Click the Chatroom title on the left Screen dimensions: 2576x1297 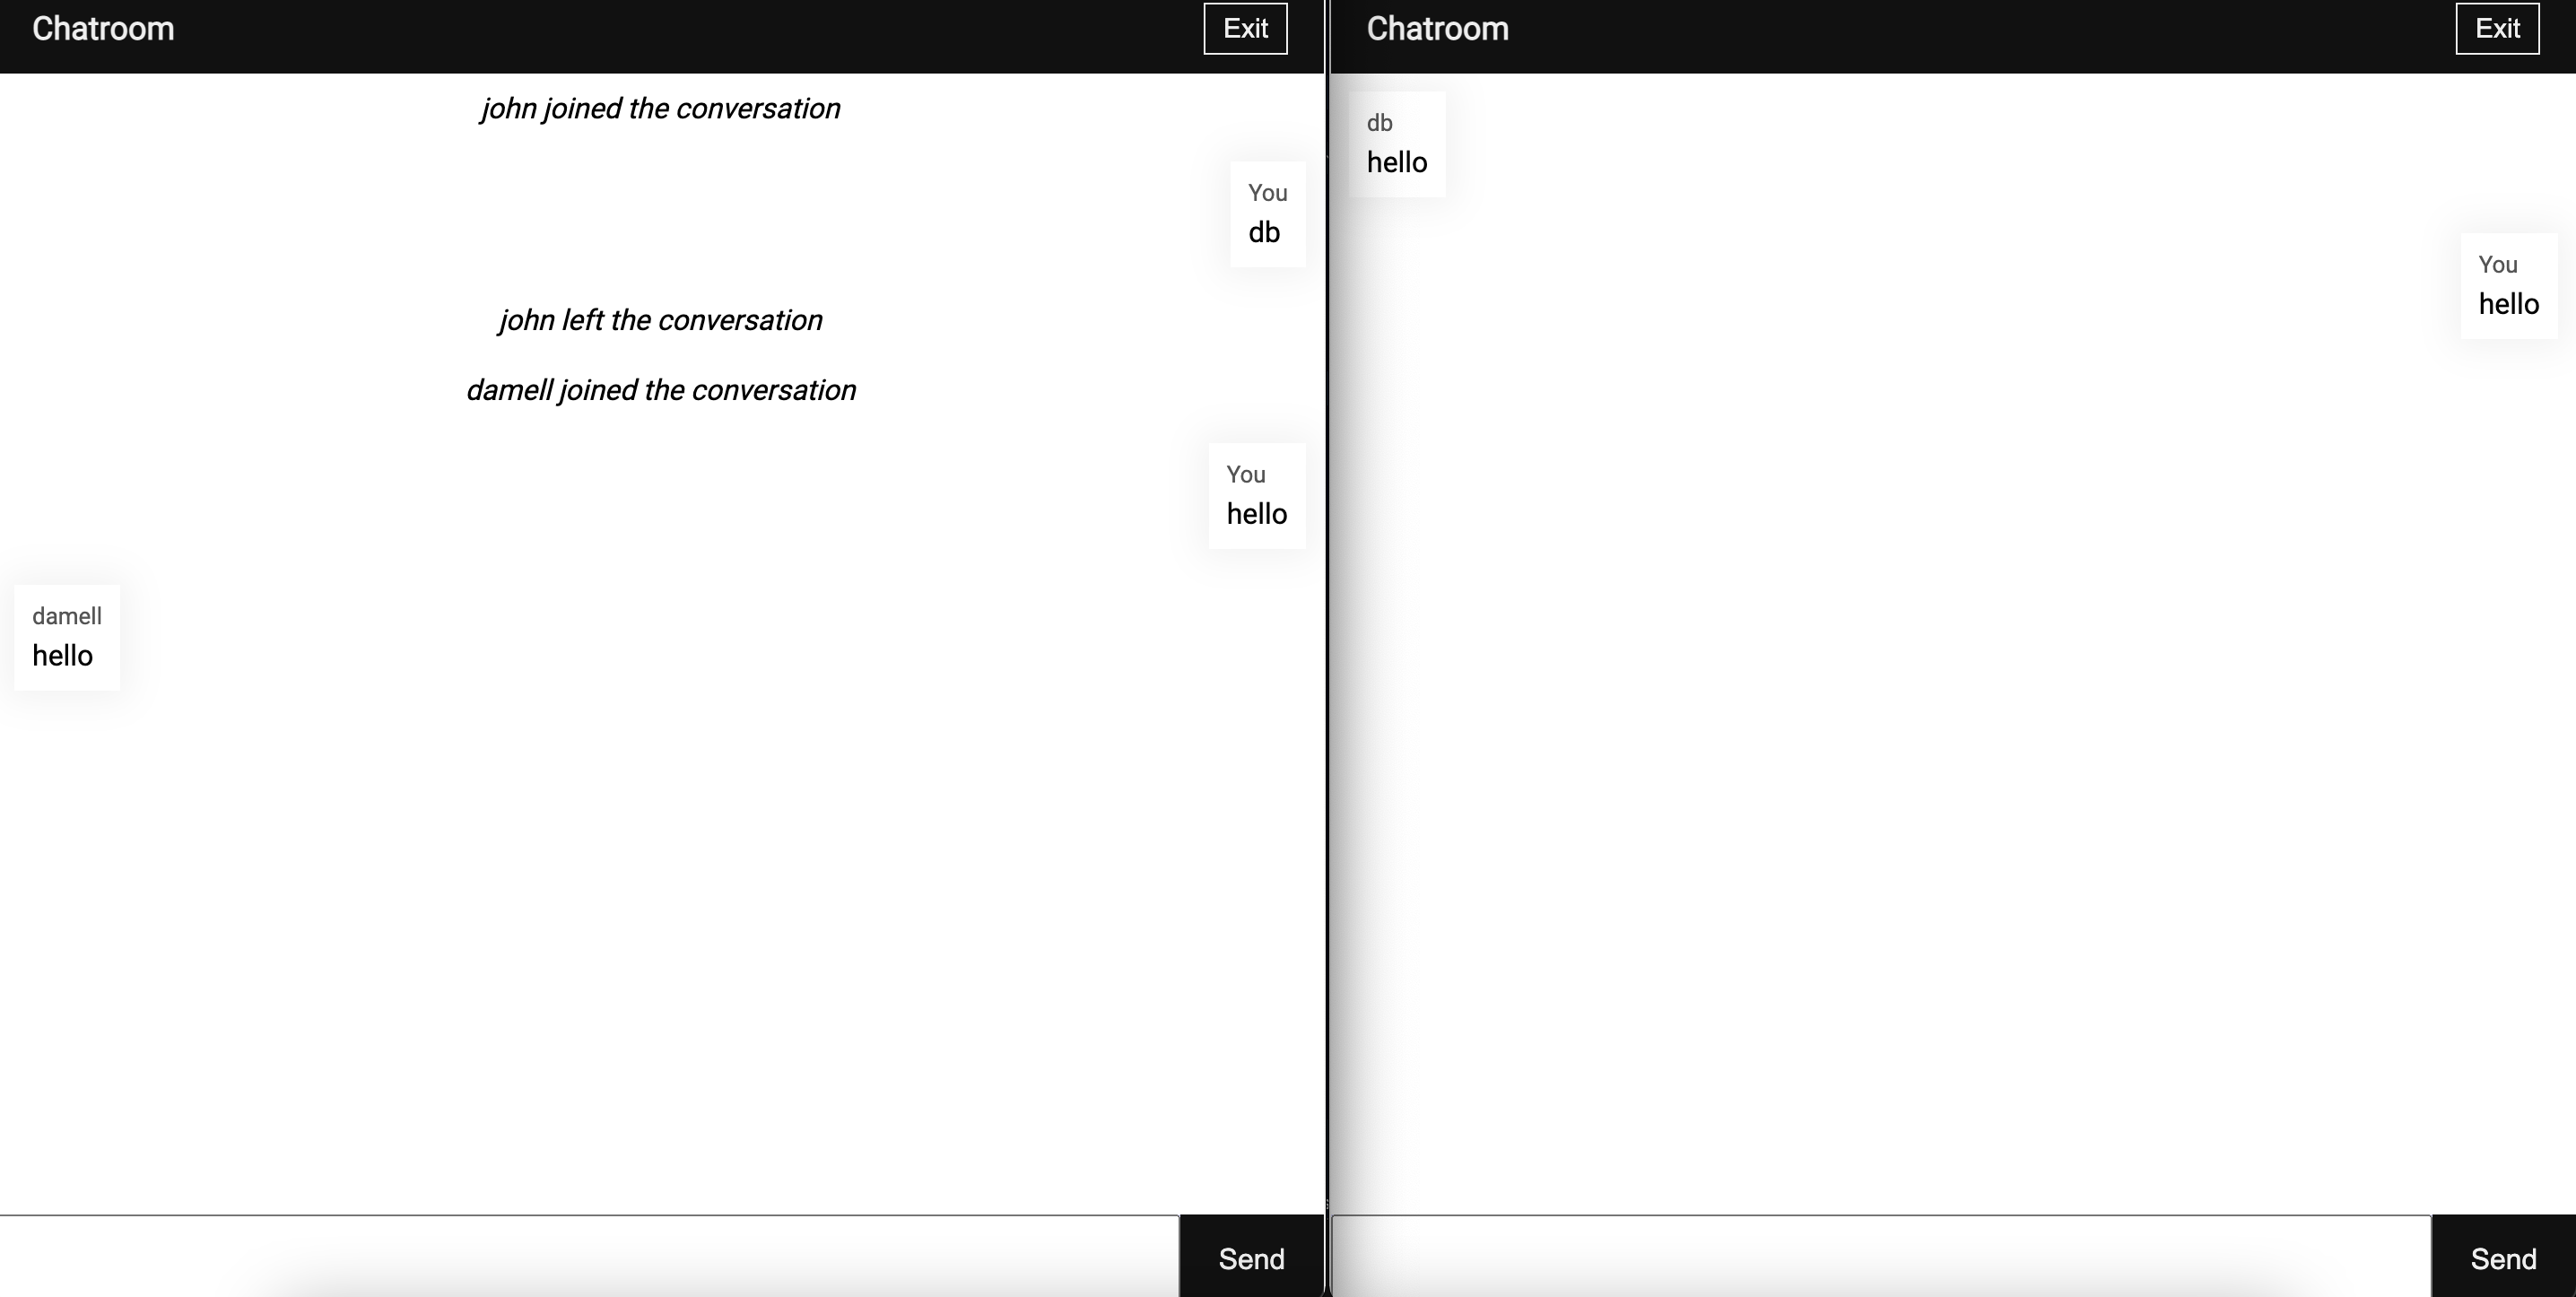(x=101, y=28)
